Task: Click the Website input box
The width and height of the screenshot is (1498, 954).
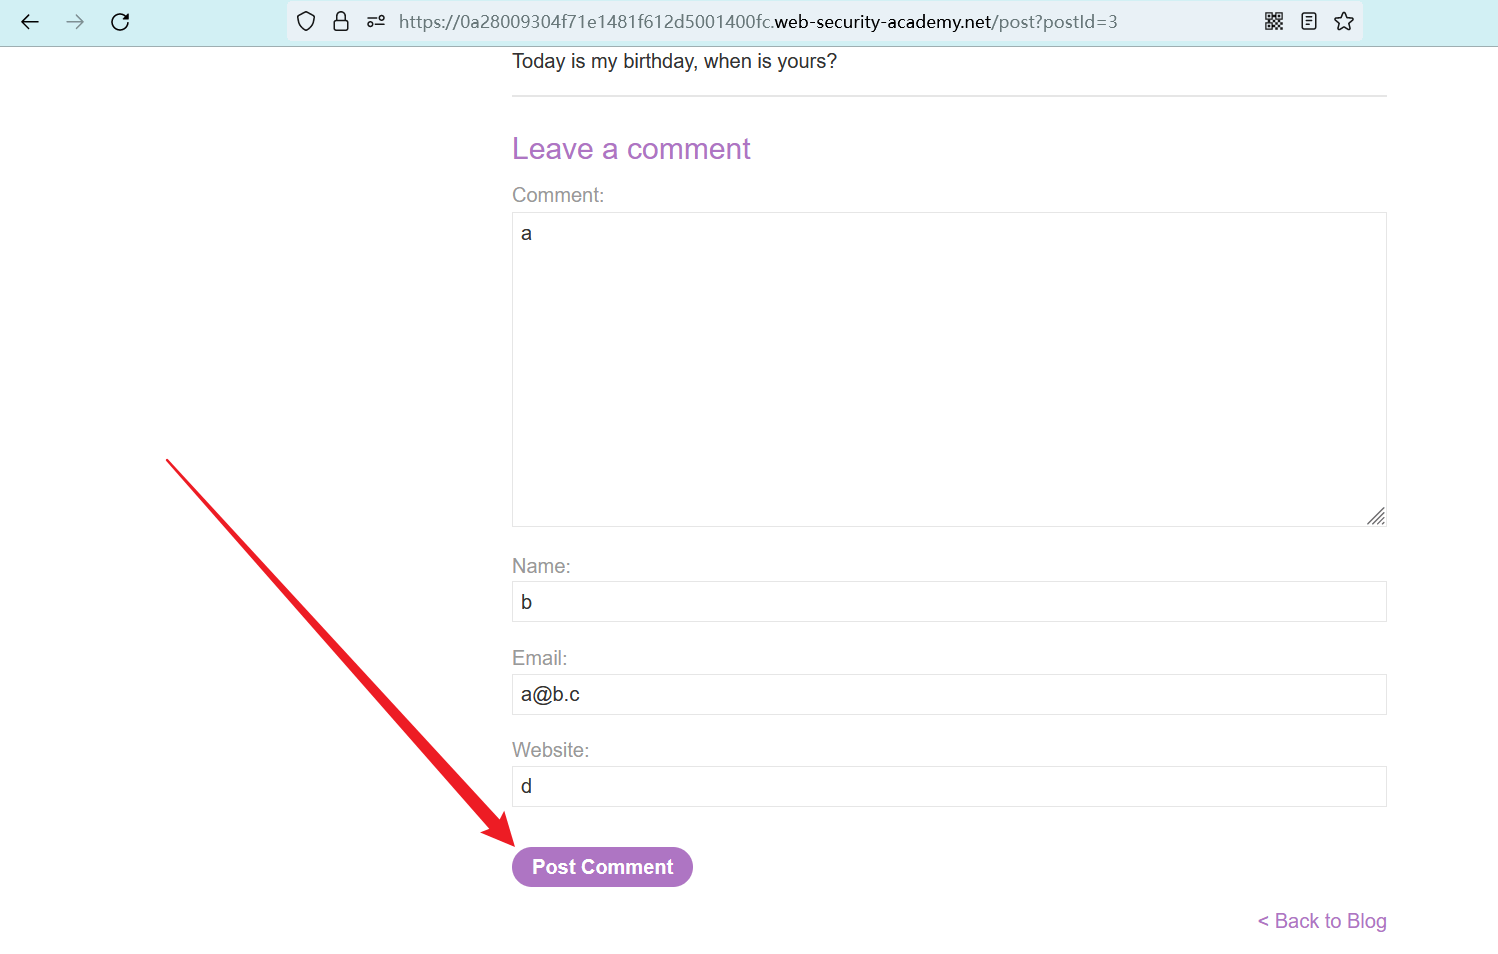Action: [x=949, y=786]
